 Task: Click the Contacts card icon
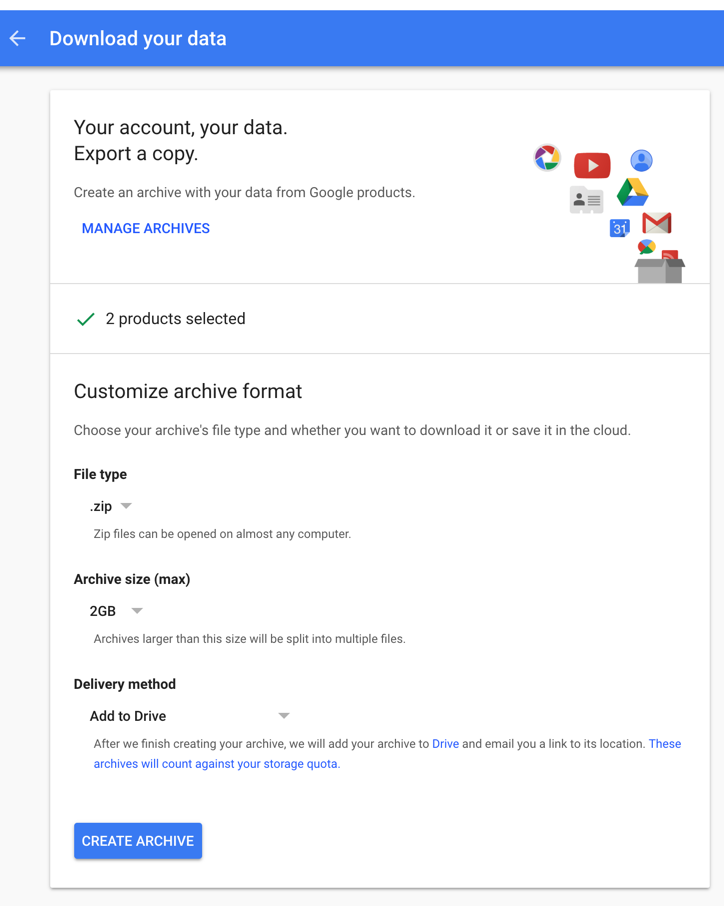click(586, 200)
